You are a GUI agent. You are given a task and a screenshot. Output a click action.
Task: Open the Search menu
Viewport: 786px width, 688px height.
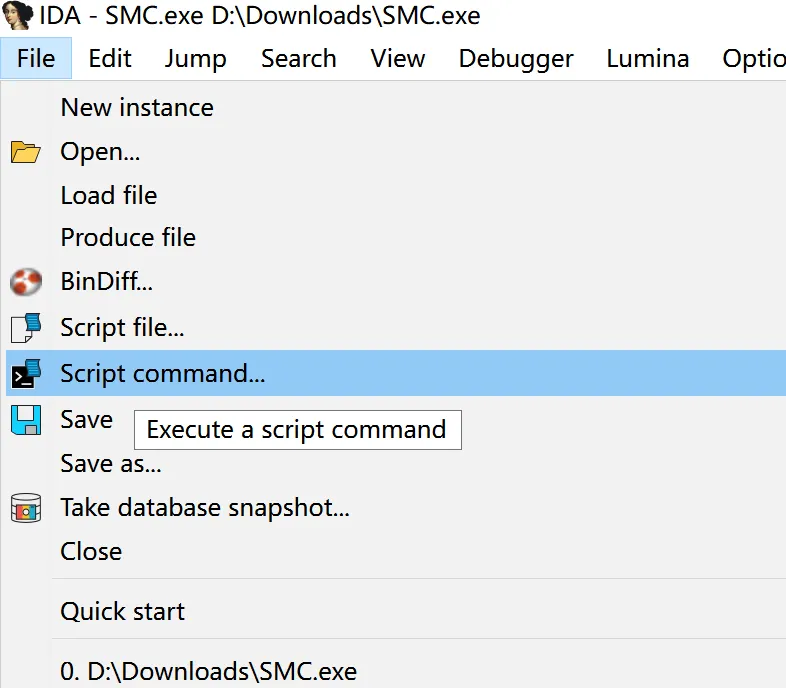[x=299, y=58]
